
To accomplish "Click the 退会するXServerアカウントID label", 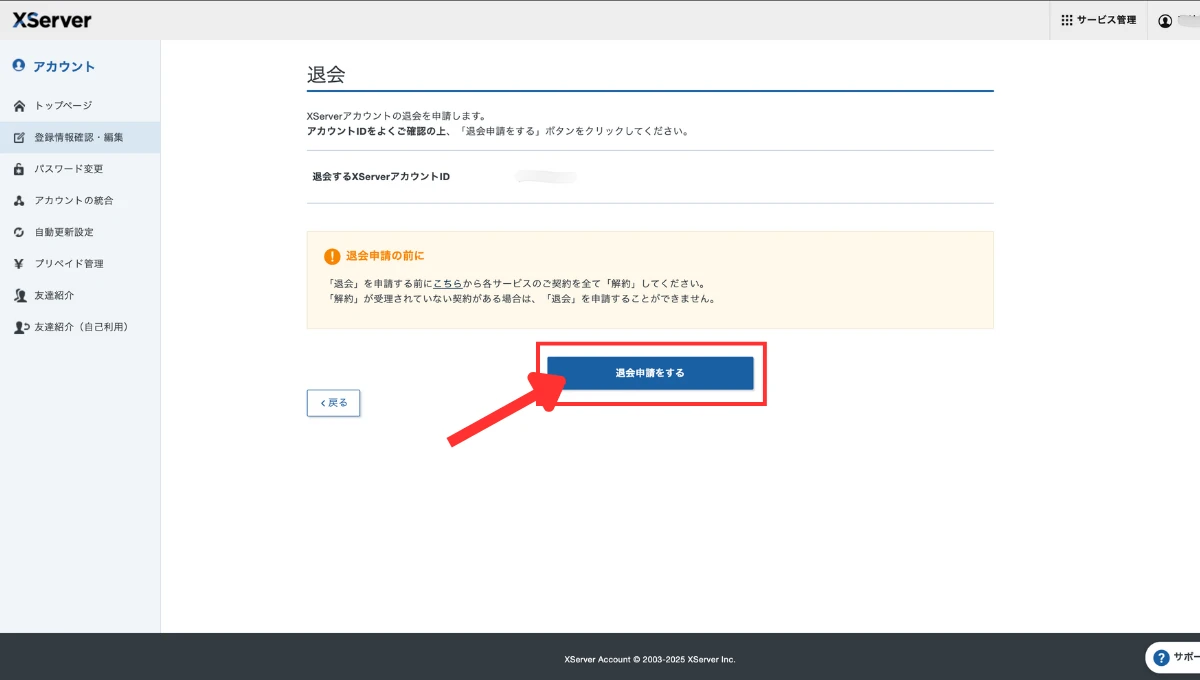I will 381,177.
